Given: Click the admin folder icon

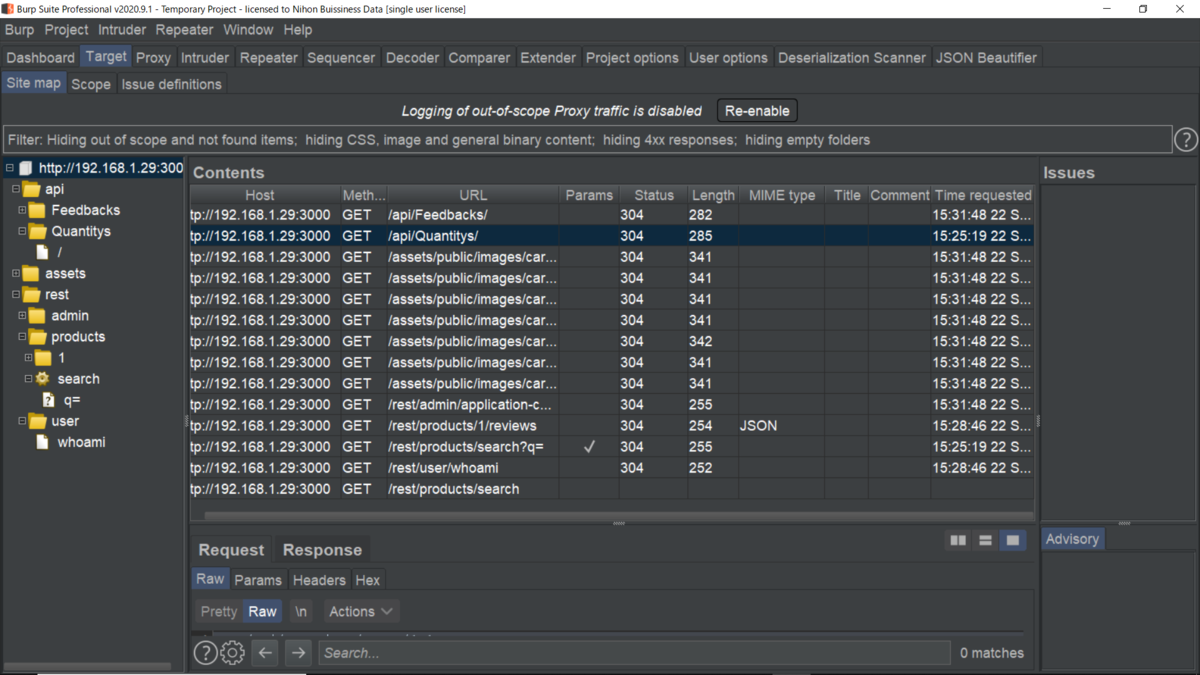Looking at the screenshot, I should [37, 315].
